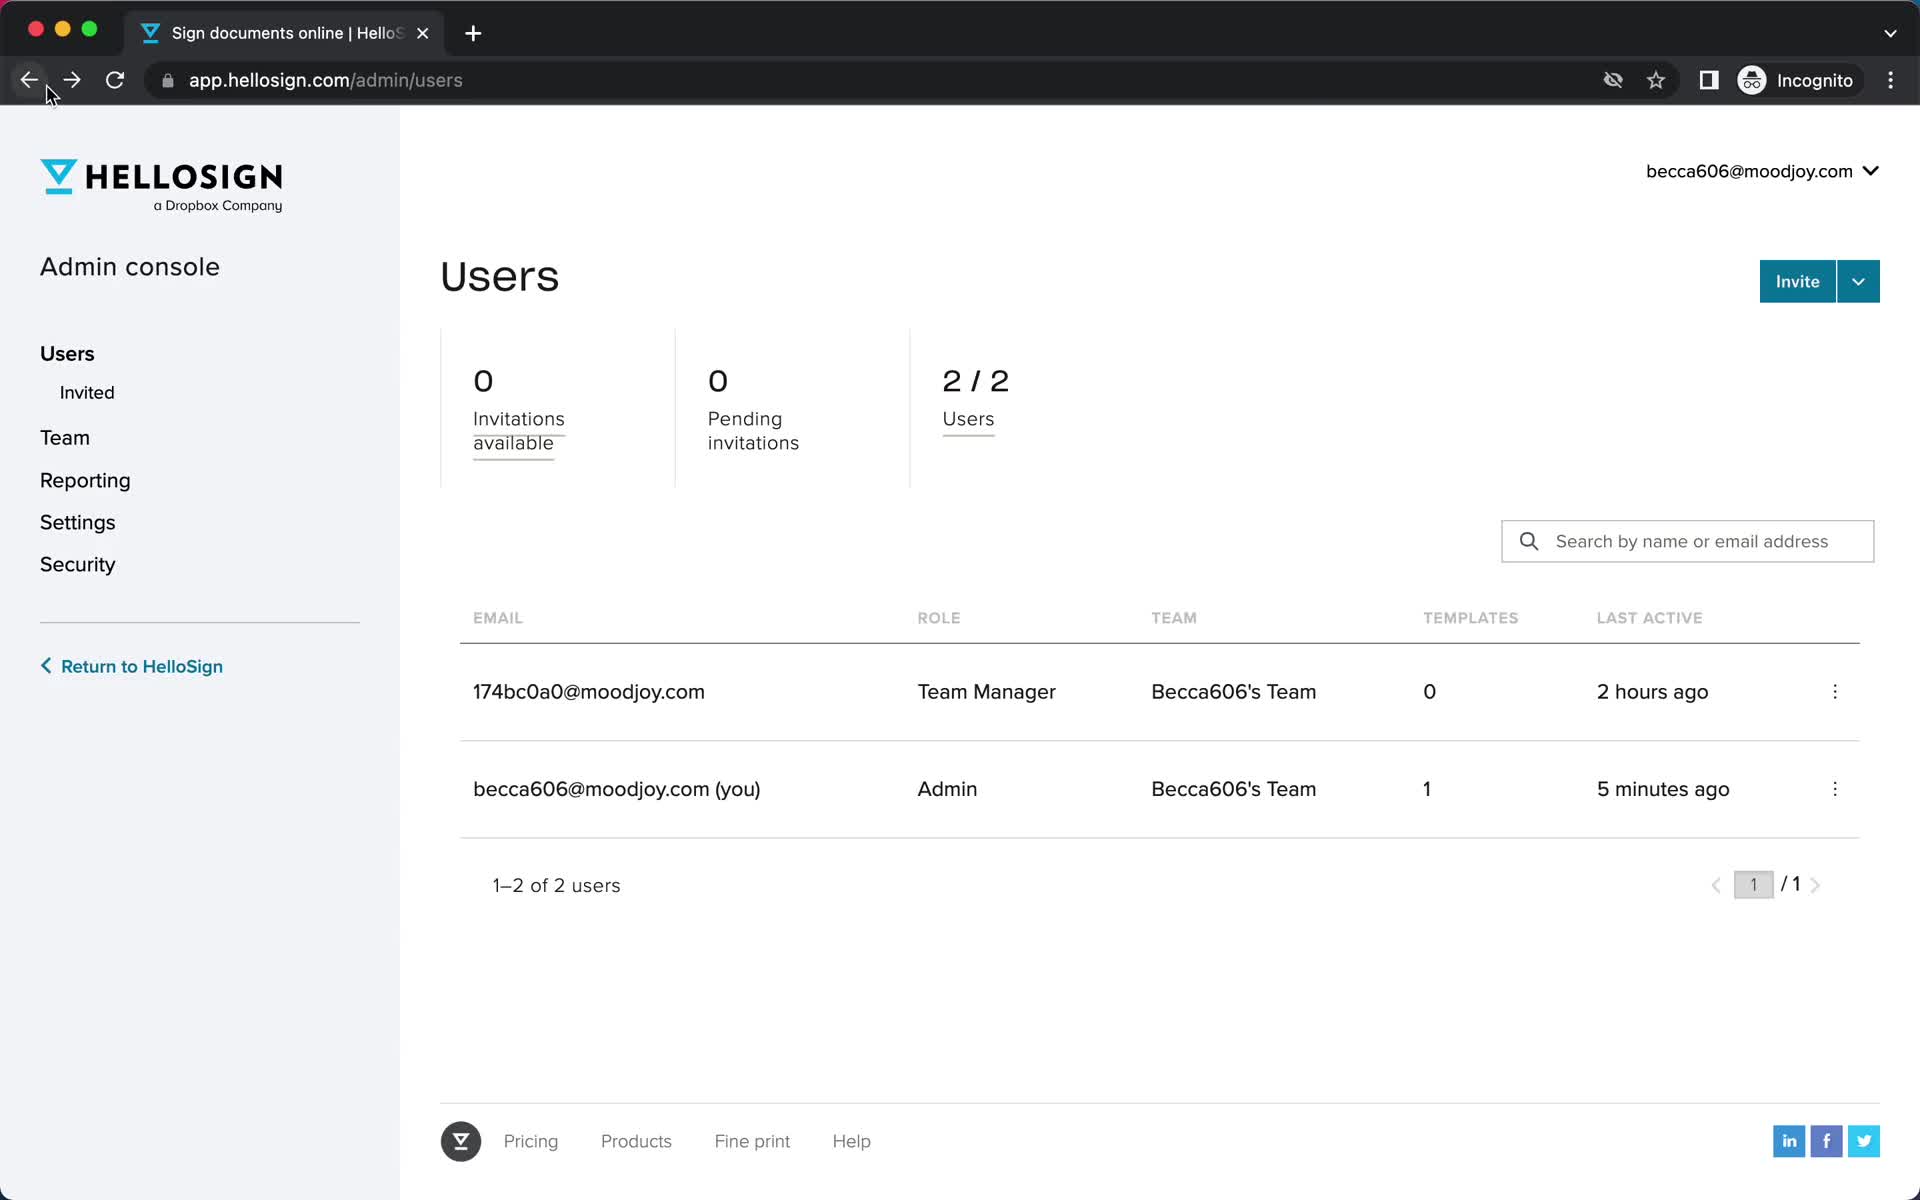Click Return to HelloSign link
1920x1200 pixels.
point(132,666)
